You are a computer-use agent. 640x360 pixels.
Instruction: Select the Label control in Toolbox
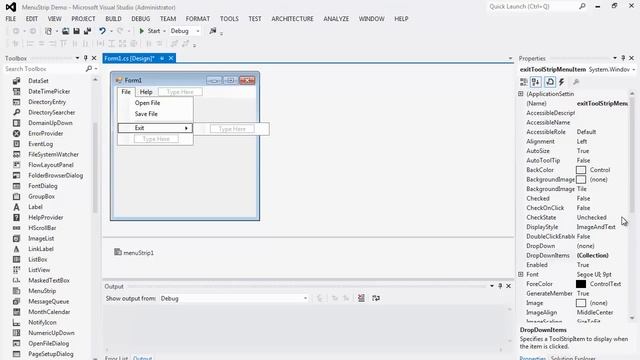pyautogui.click(x=36, y=207)
